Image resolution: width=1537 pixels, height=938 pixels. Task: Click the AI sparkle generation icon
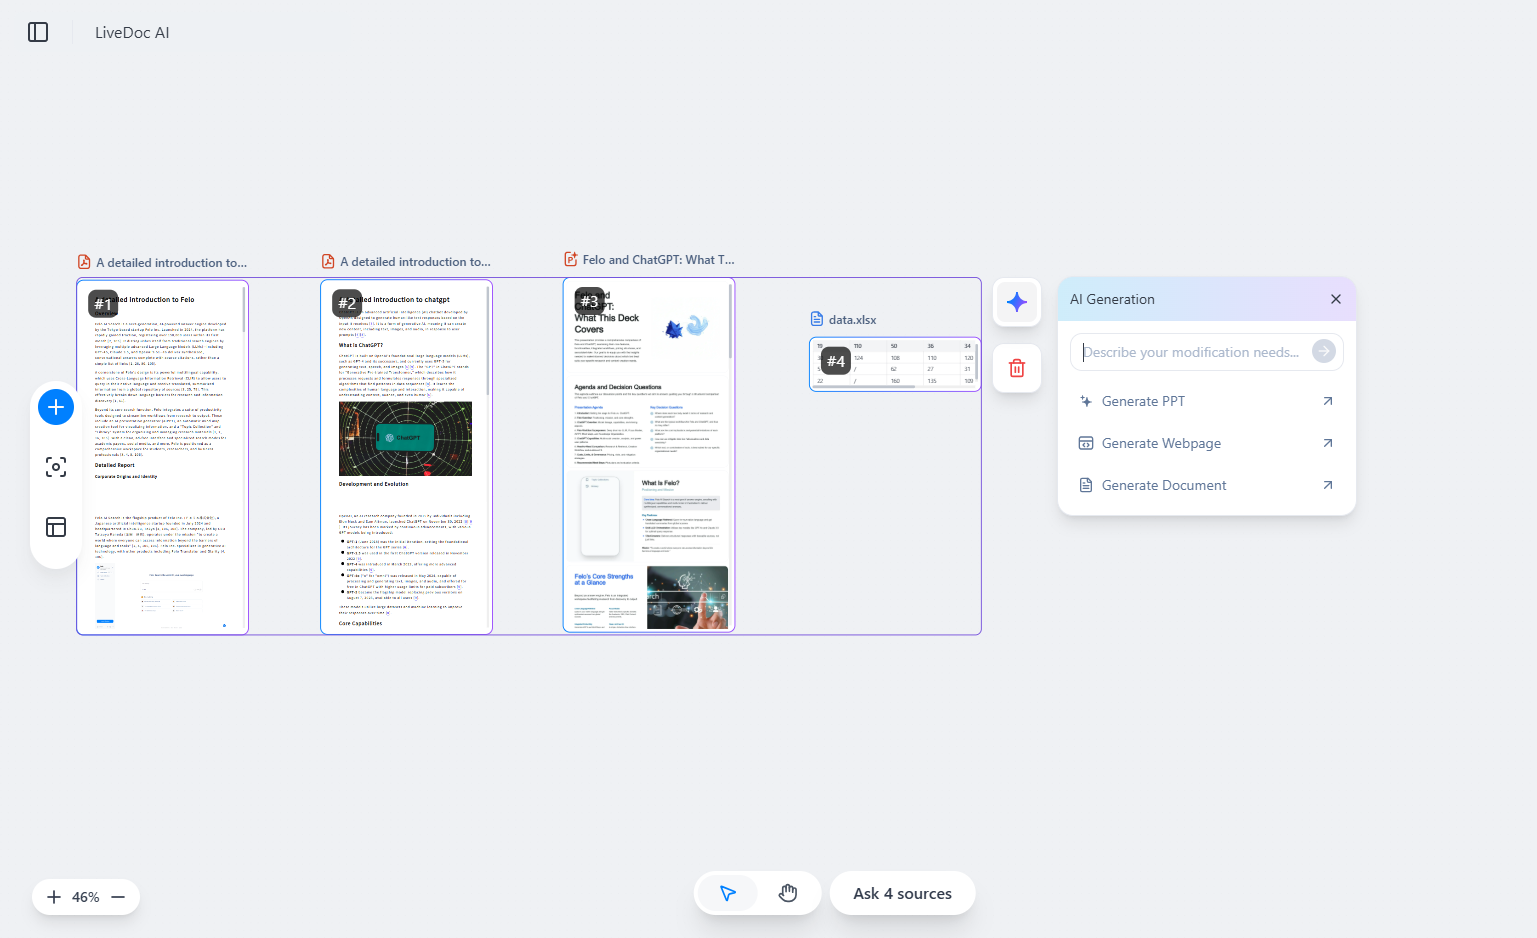pyautogui.click(x=1017, y=302)
